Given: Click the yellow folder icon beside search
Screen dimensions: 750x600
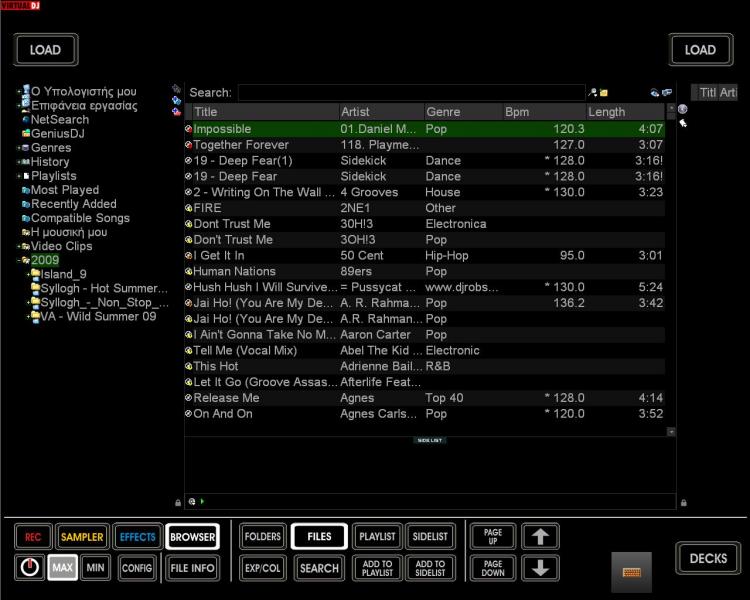Looking at the screenshot, I should point(604,93).
